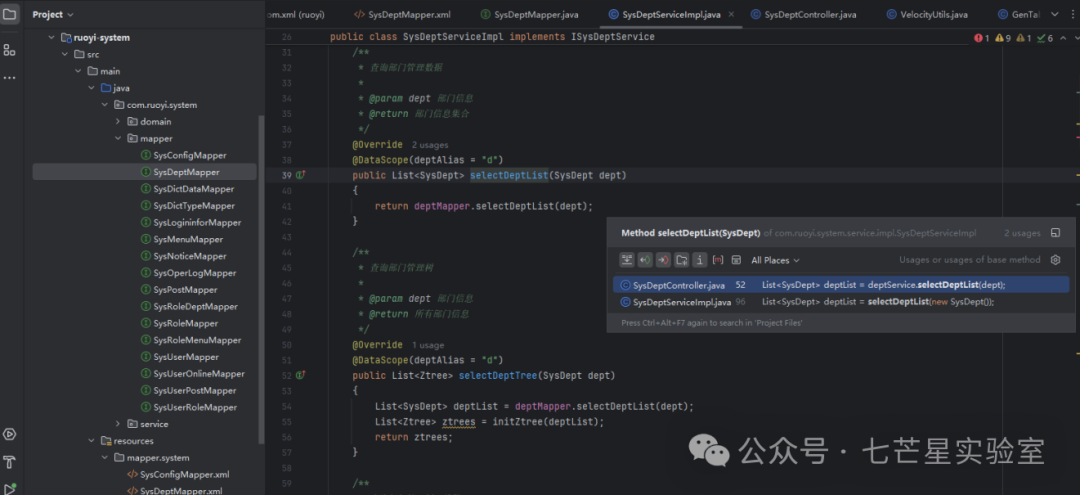
Task: Close the SysDeptServiceImpl.java tab
Action: (731, 14)
